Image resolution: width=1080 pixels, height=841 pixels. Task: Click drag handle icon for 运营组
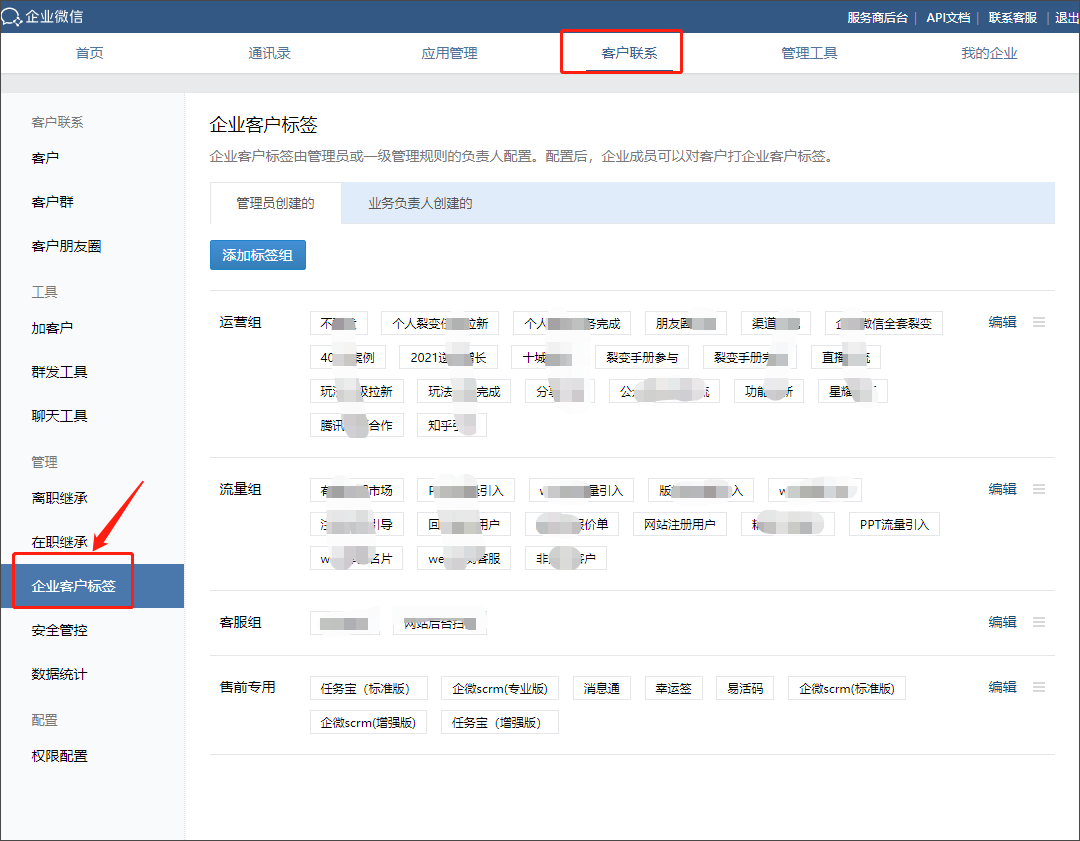pyautogui.click(x=1039, y=322)
